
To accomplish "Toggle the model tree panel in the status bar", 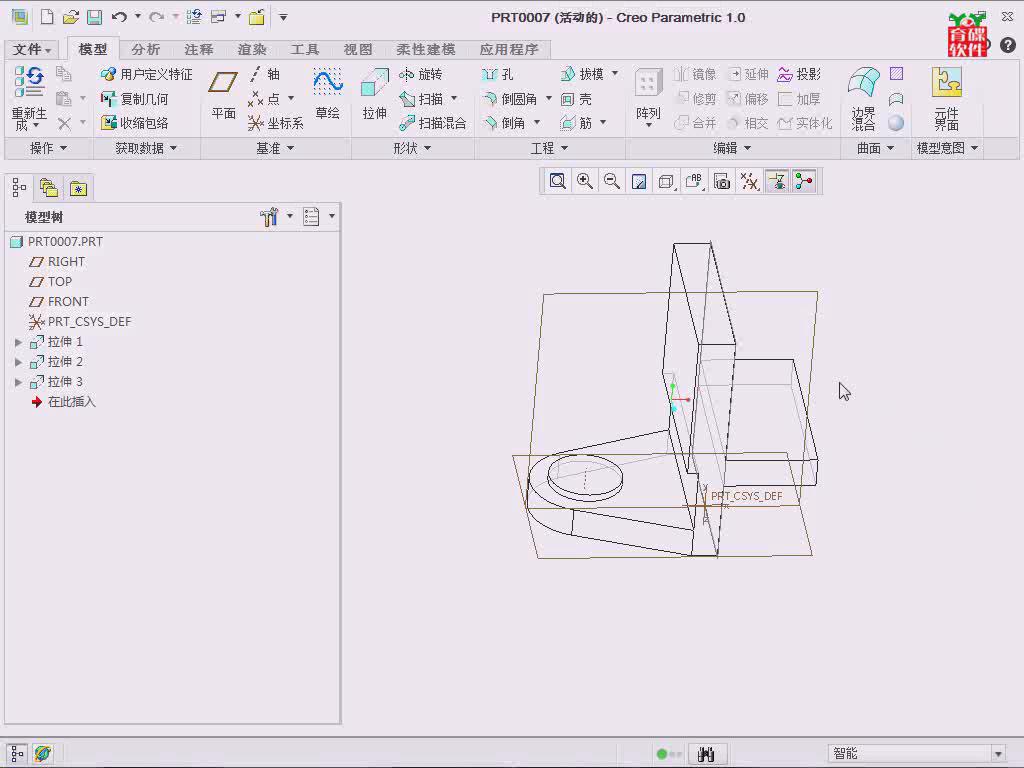I will tap(17, 754).
